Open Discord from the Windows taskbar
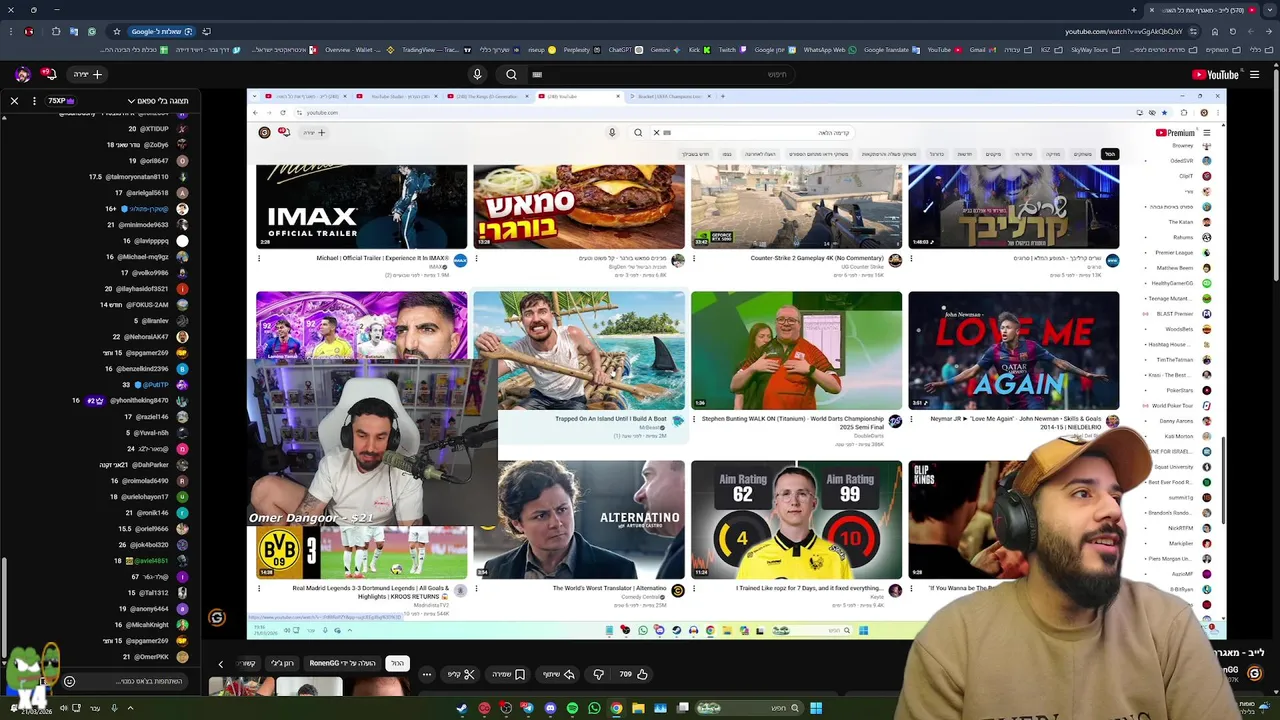This screenshot has width=1280, height=720. [x=550, y=708]
